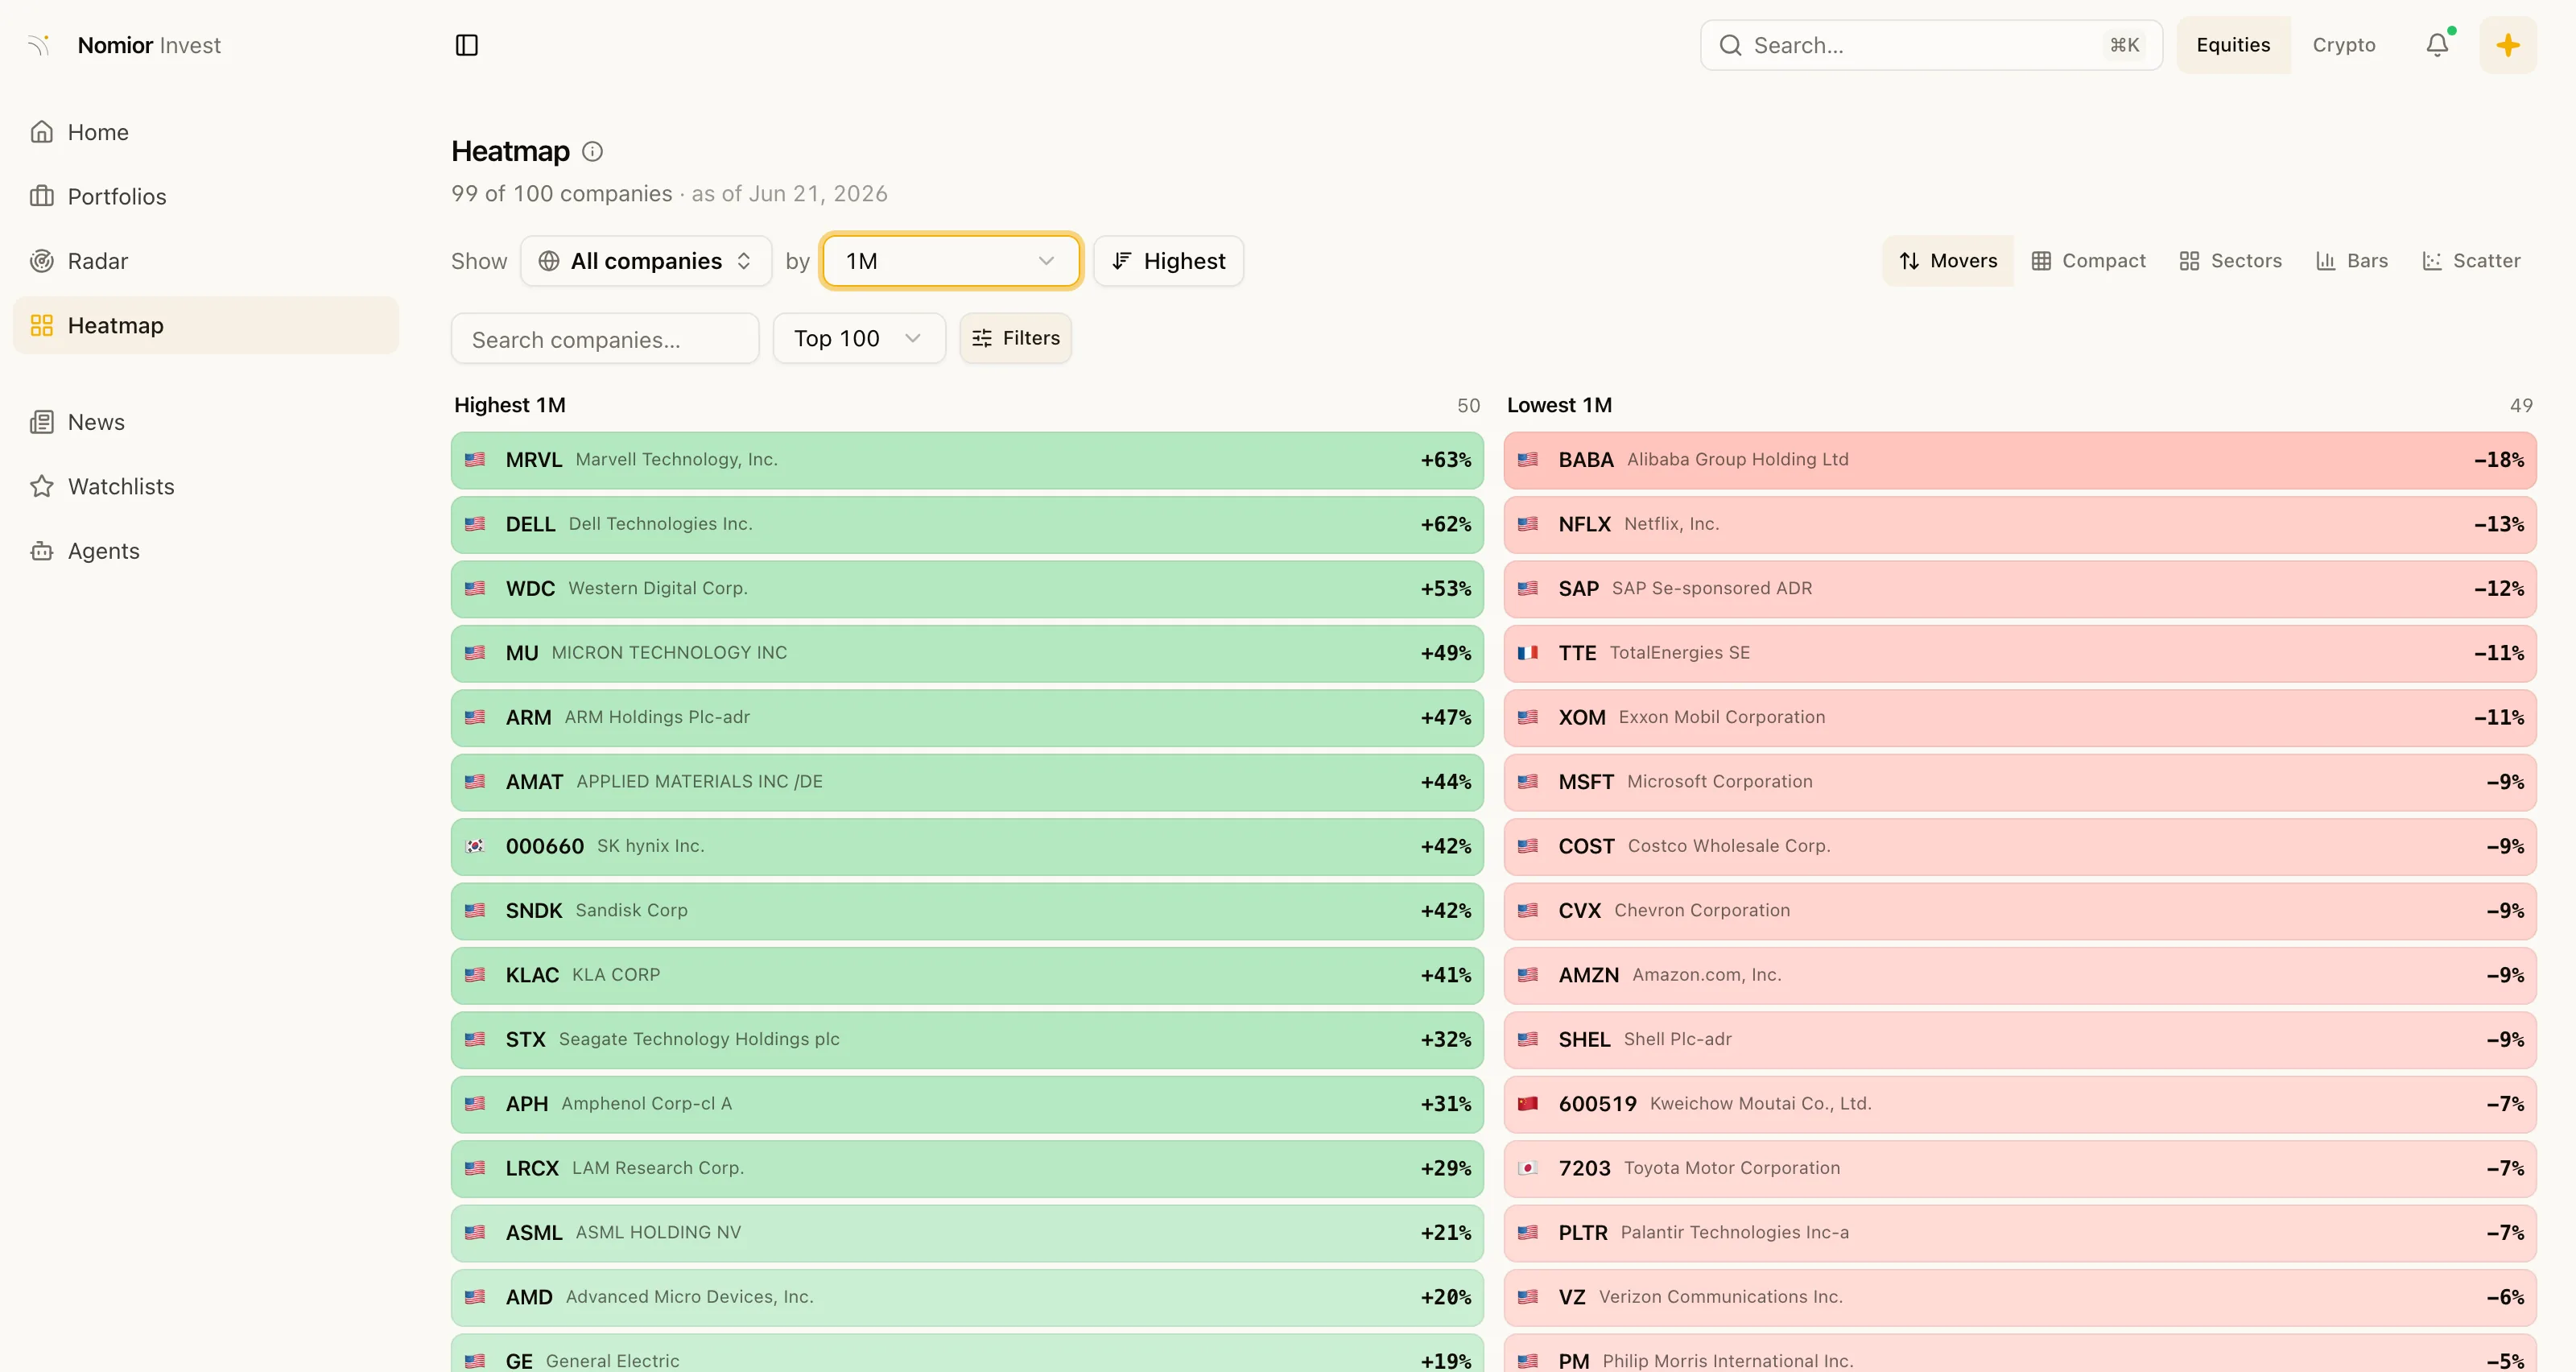
Task: Select the Scatter view tab
Action: (2471, 261)
